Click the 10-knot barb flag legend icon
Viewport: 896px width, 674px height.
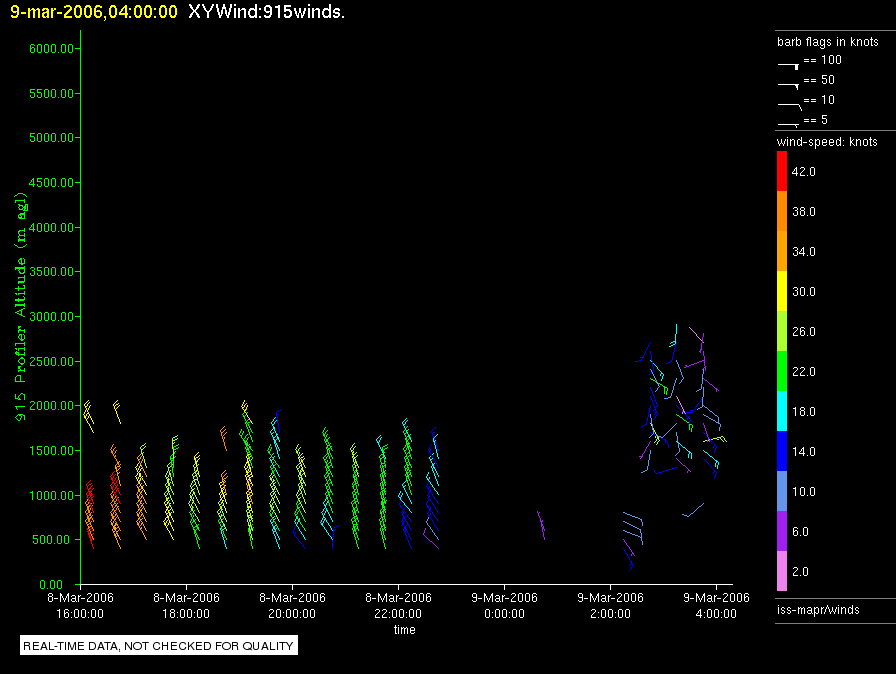click(789, 104)
